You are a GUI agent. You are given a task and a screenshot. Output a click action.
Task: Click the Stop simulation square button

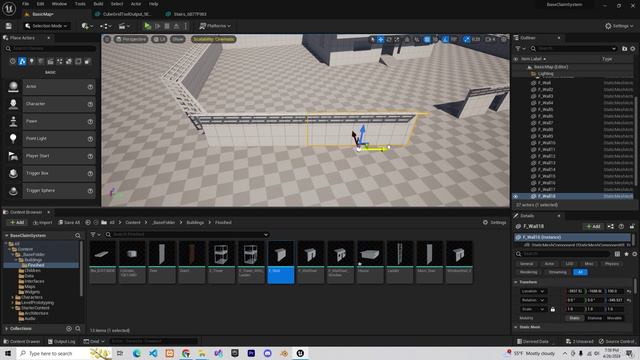coord(167,26)
